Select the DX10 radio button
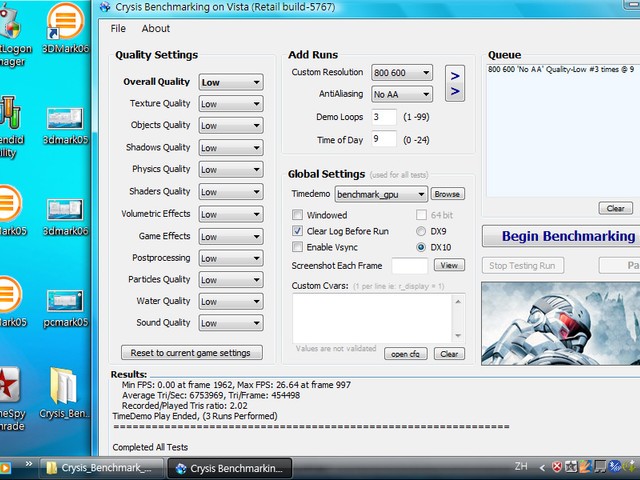This screenshot has width=640, height=480. [x=421, y=247]
